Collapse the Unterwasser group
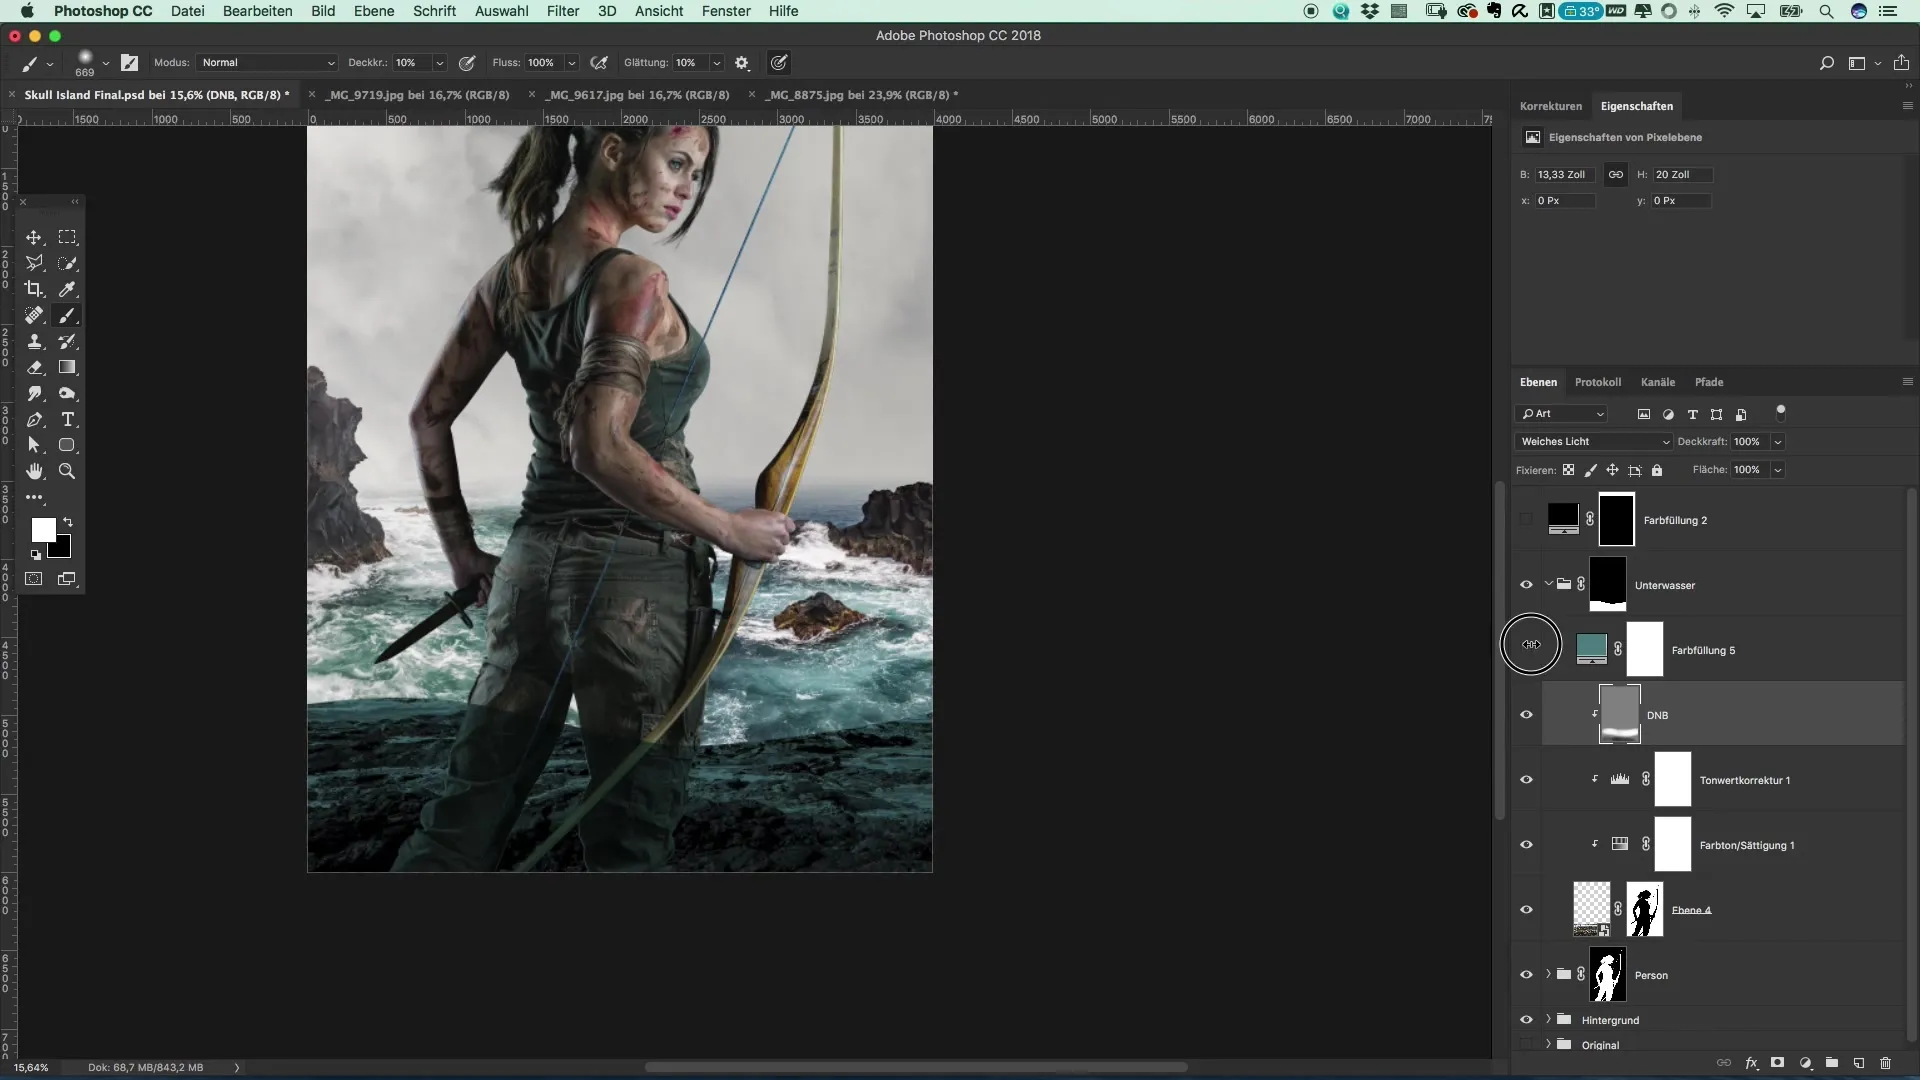The width and height of the screenshot is (1920, 1080). [x=1548, y=584]
